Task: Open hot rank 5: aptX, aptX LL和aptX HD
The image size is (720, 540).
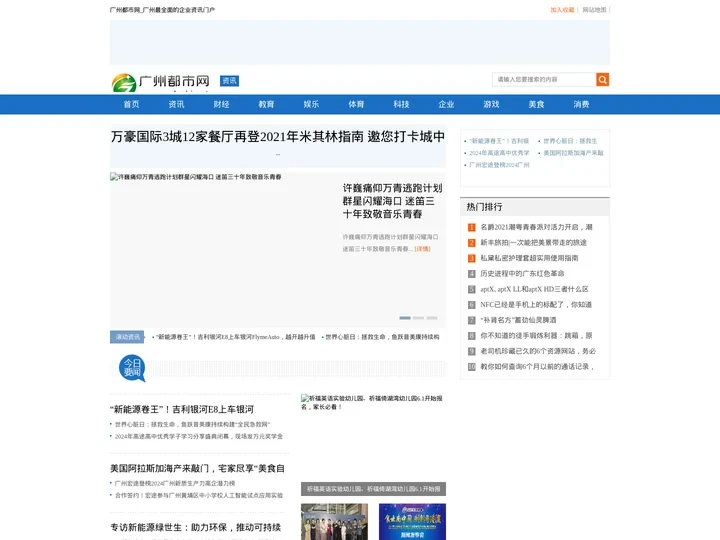Action: 534,289
